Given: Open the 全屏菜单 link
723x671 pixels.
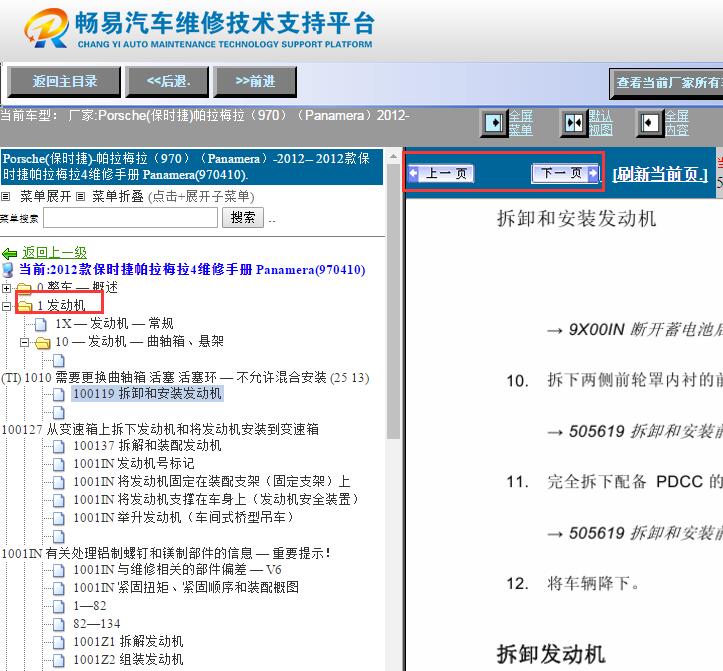Looking at the screenshot, I should [x=521, y=123].
